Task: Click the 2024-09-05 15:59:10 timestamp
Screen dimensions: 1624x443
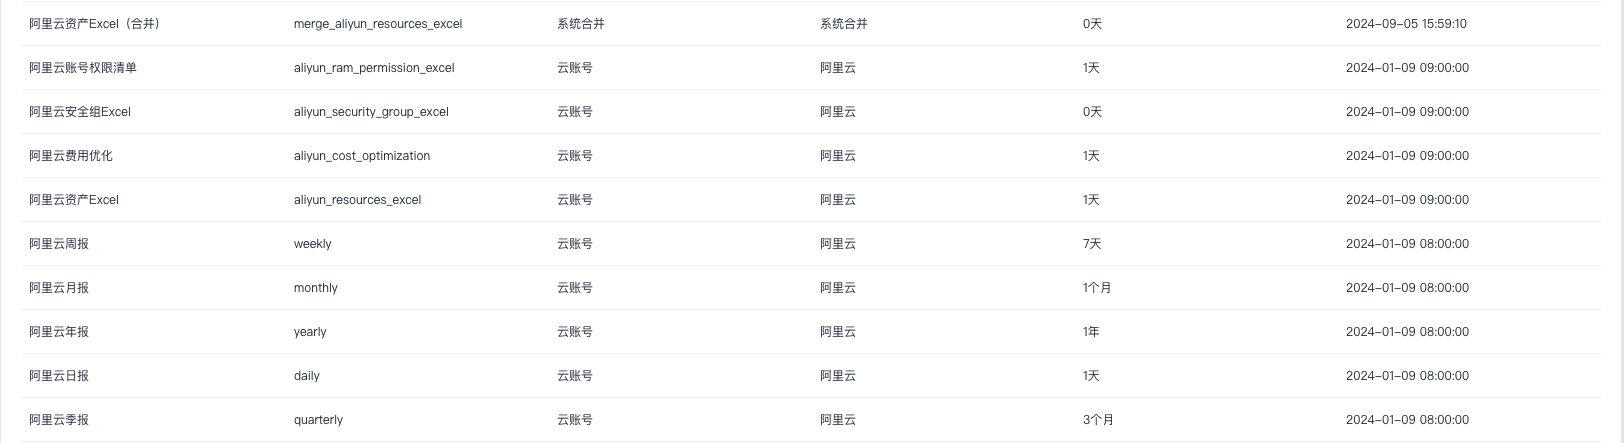Action: [x=1406, y=24]
